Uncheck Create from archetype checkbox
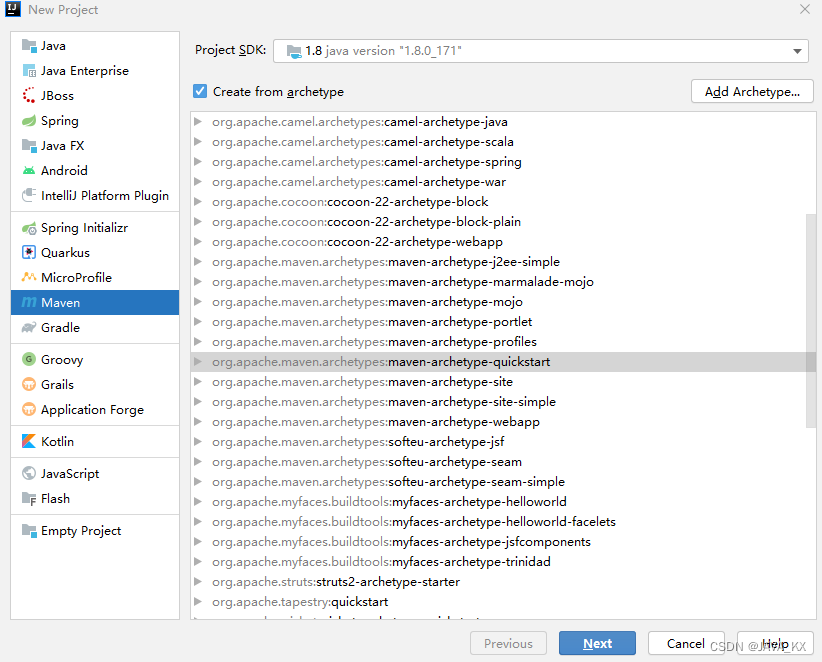 (x=200, y=91)
